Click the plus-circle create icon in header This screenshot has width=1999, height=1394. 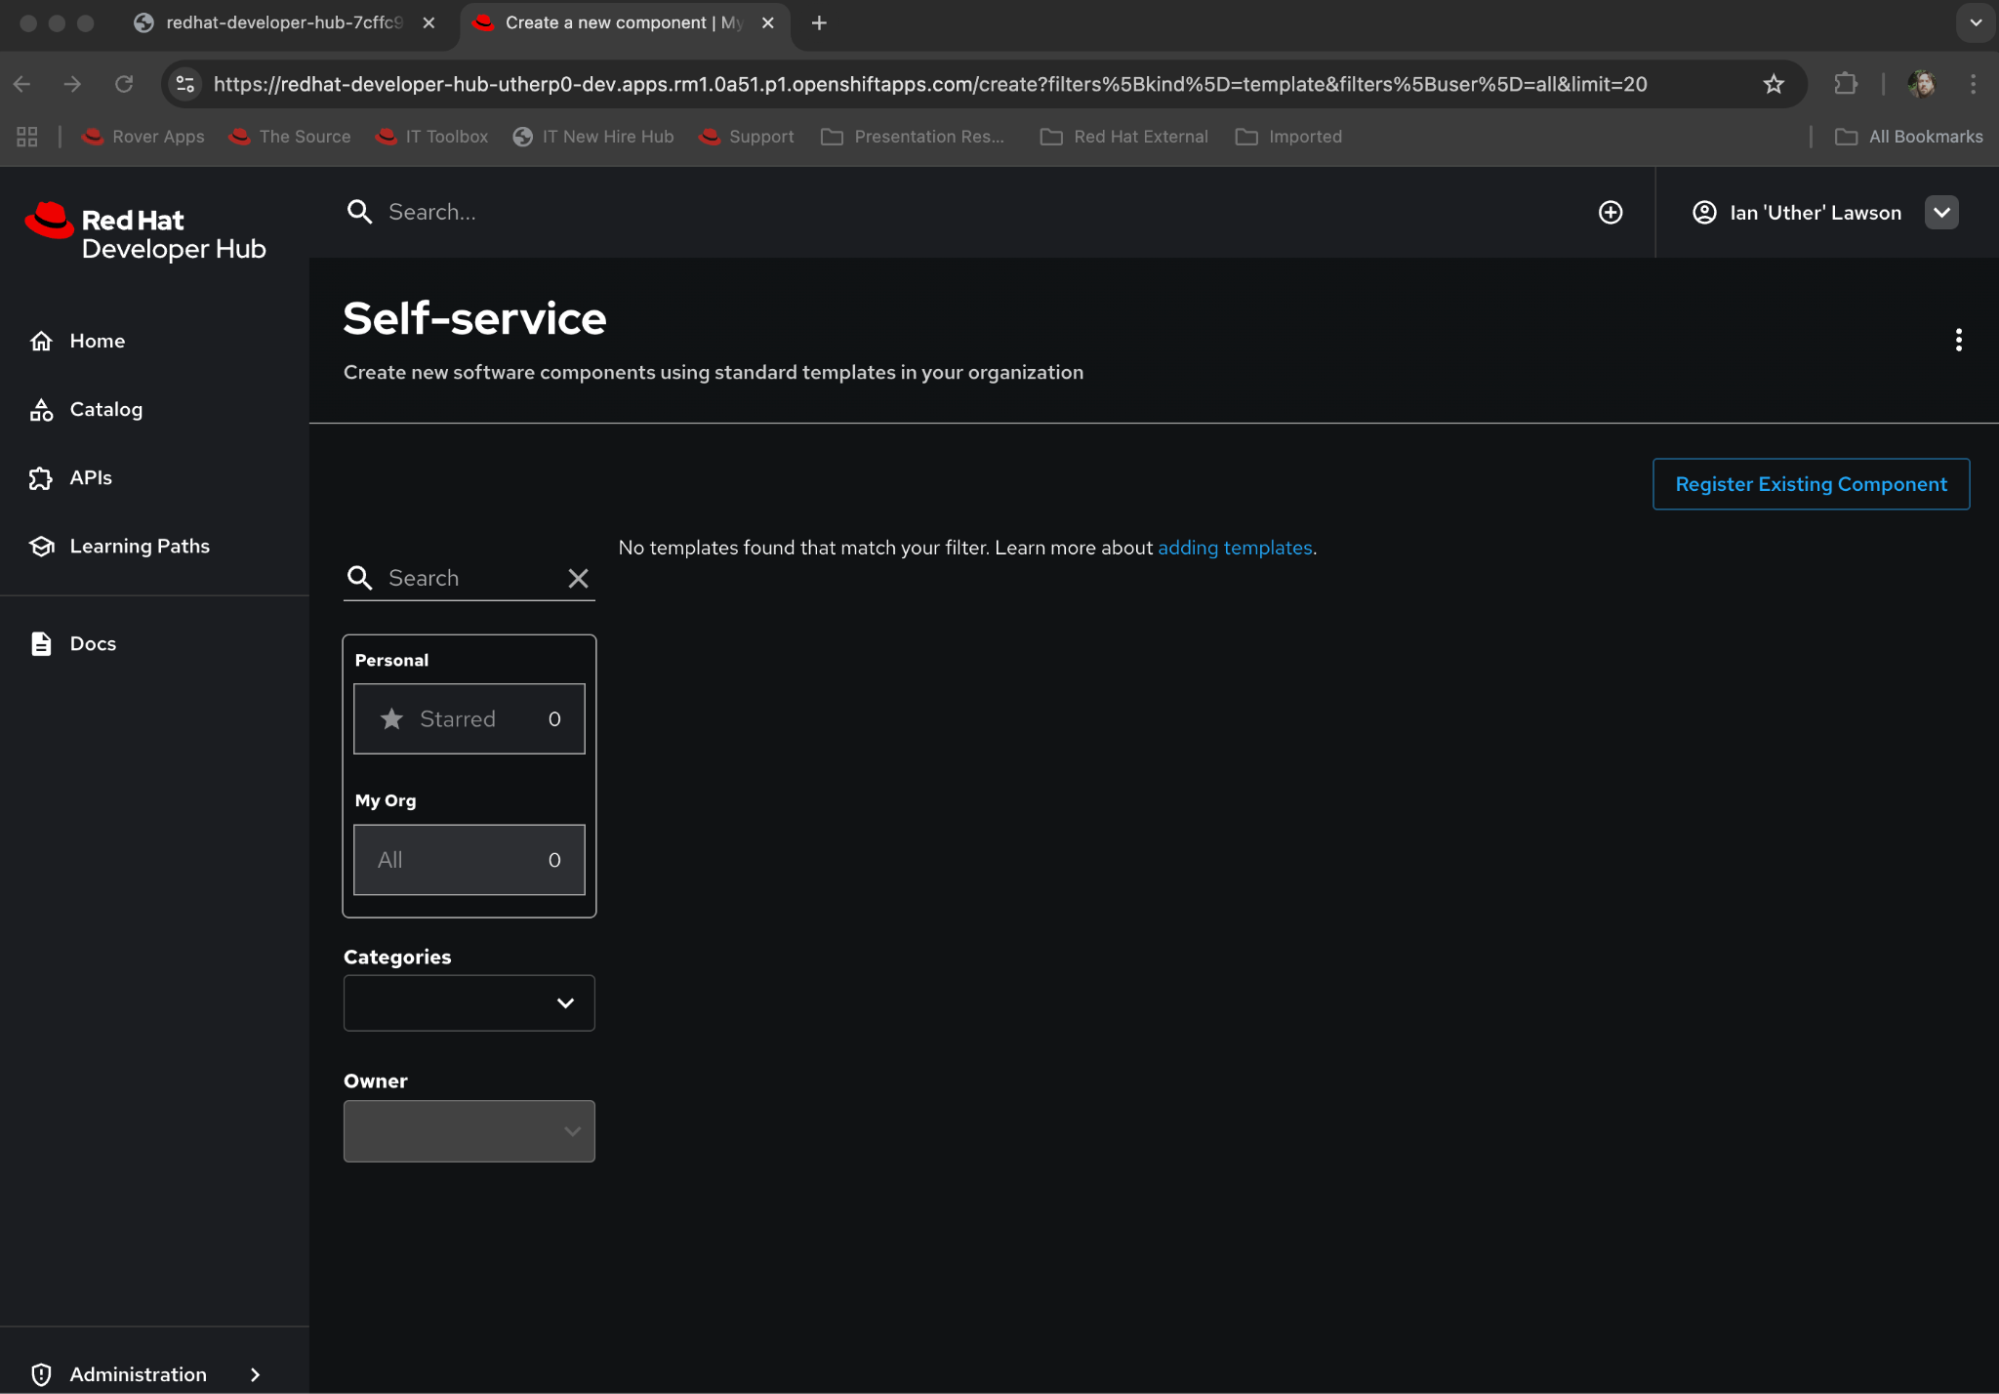coord(1610,212)
